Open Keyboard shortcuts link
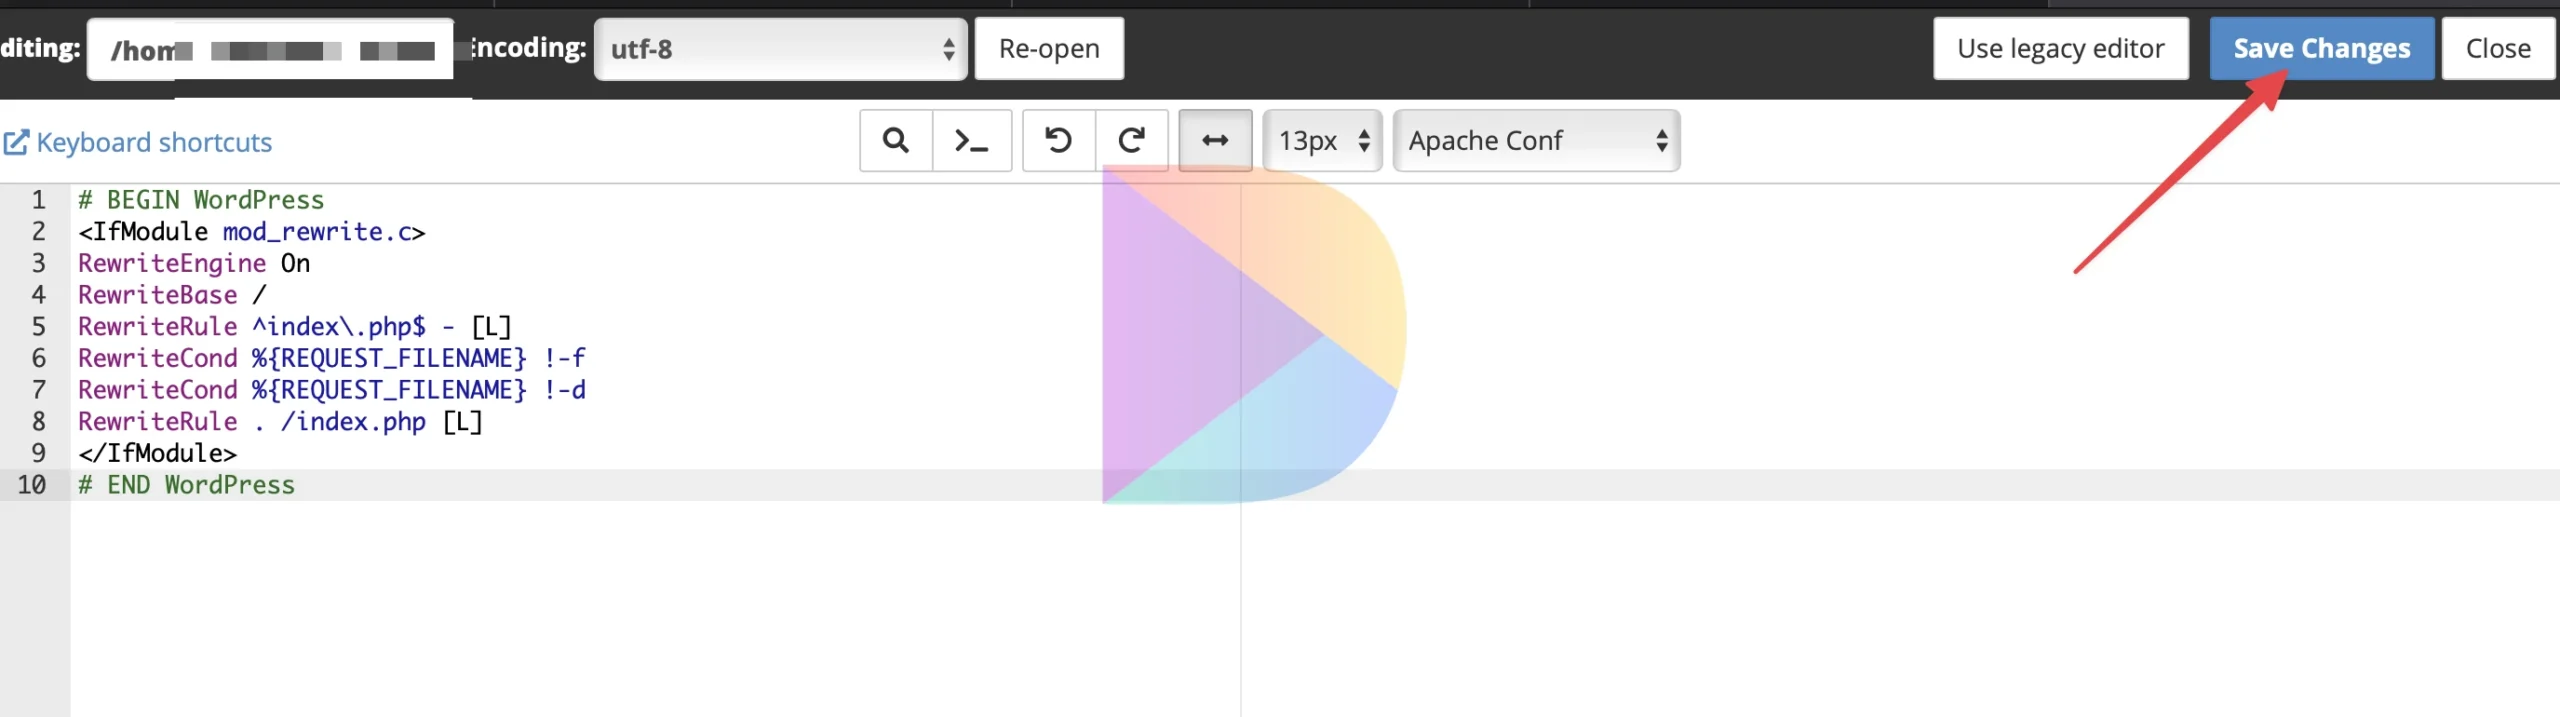 point(138,143)
